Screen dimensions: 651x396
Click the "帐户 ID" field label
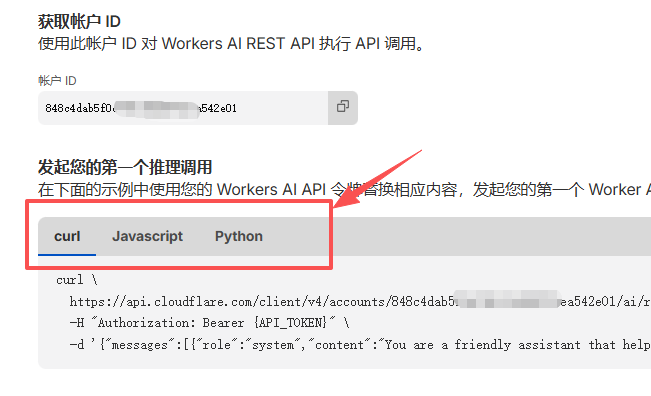(57, 81)
